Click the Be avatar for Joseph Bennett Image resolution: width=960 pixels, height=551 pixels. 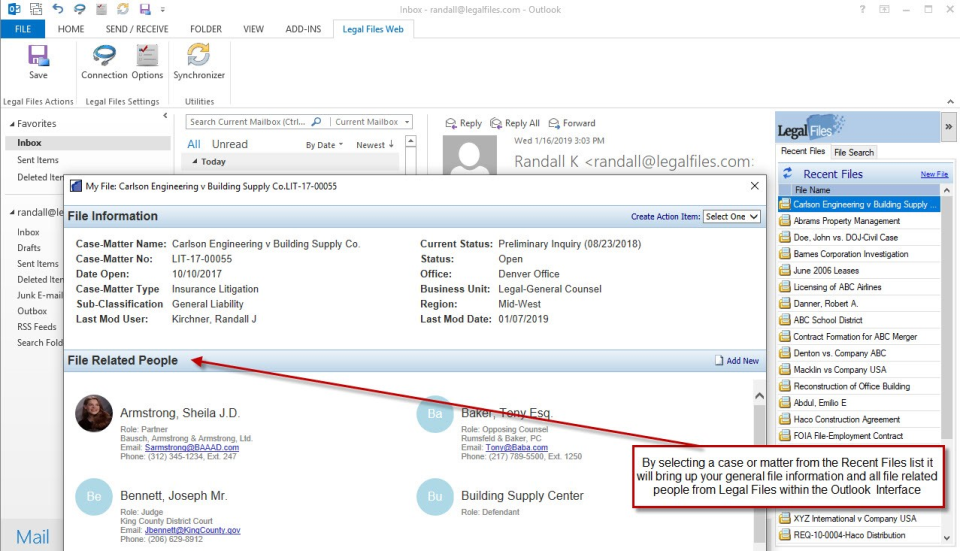pyautogui.click(x=94, y=496)
